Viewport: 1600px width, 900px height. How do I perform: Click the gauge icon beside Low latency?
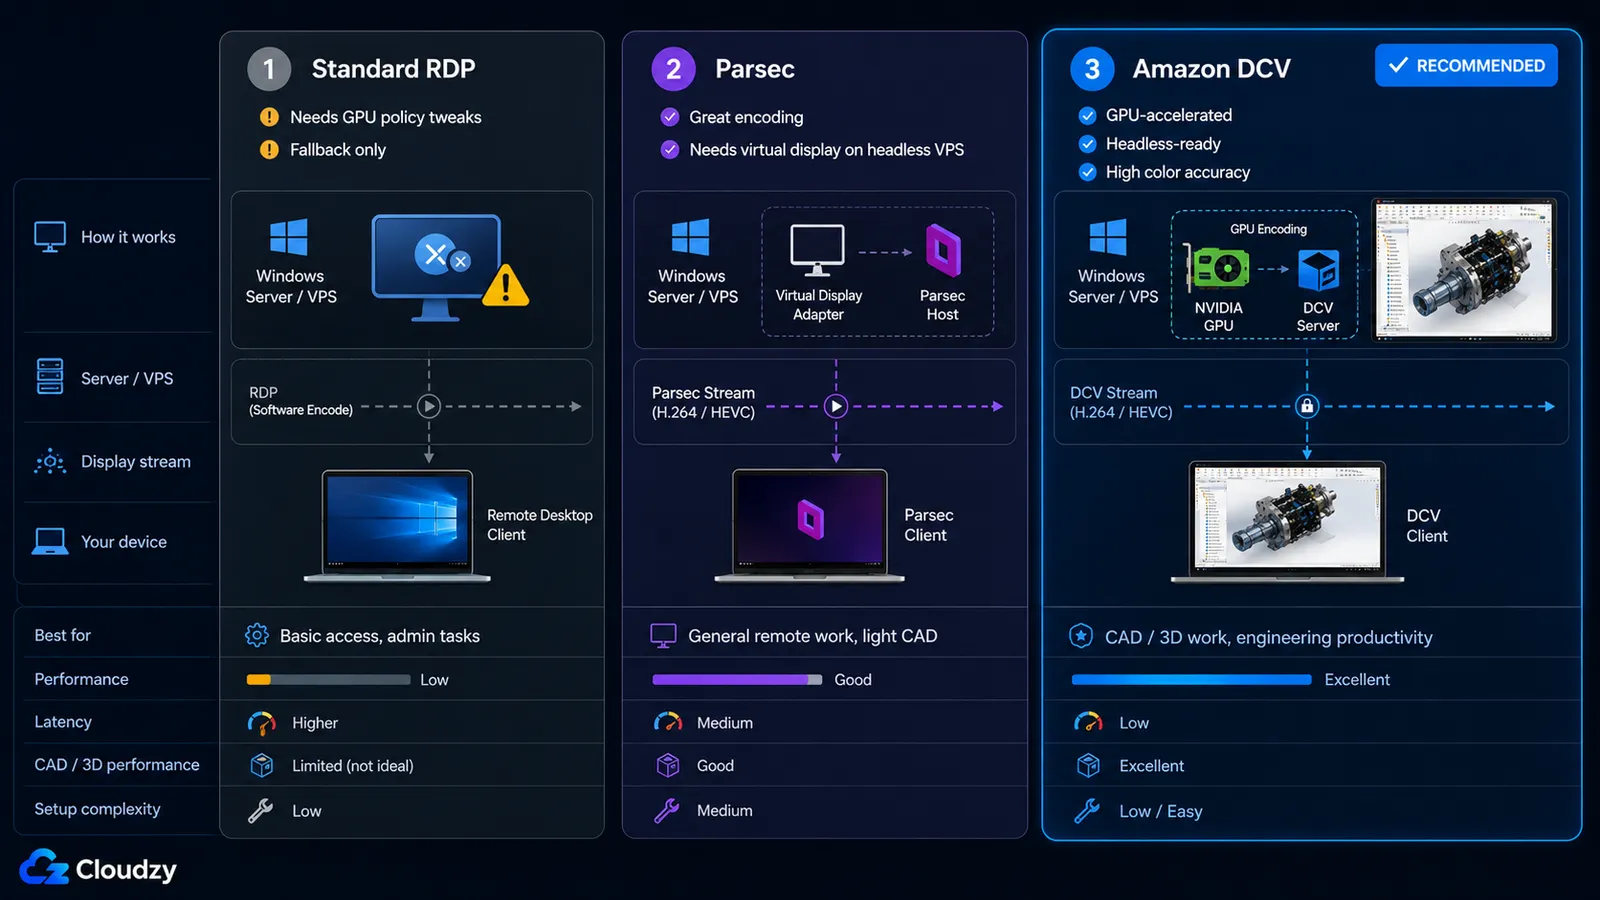point(1088,722)
